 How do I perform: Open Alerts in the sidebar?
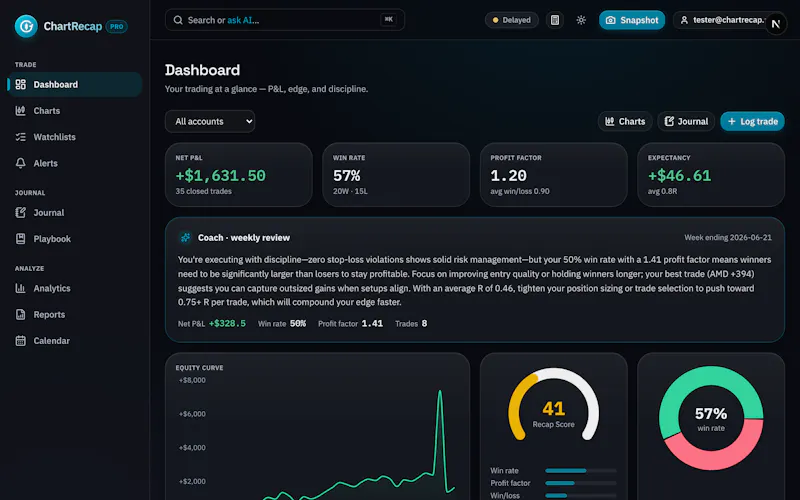(x=74, y=163)
